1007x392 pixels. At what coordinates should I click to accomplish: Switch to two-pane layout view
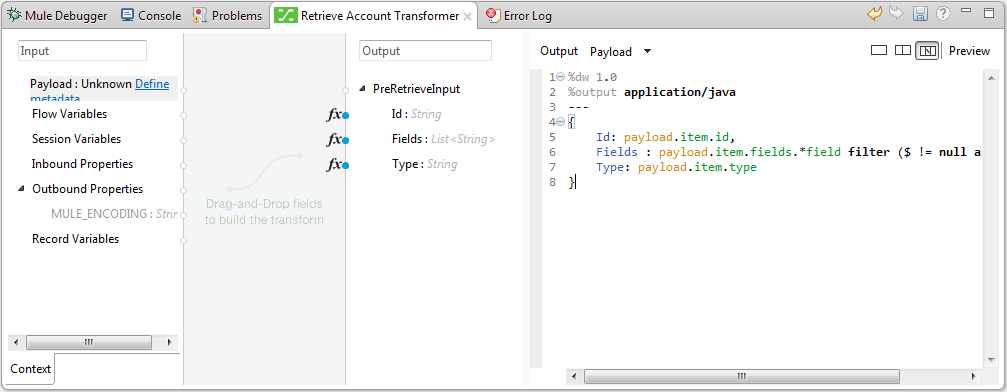click(903, 50)
